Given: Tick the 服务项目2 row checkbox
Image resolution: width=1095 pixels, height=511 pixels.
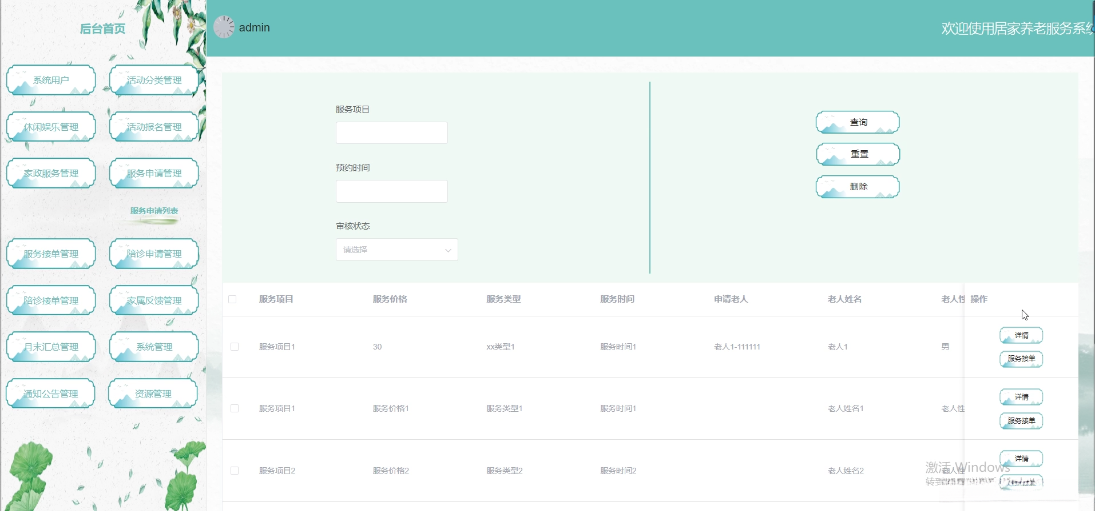Looking at the screenshot, I should pyautogui.click(x=235, y=471).
